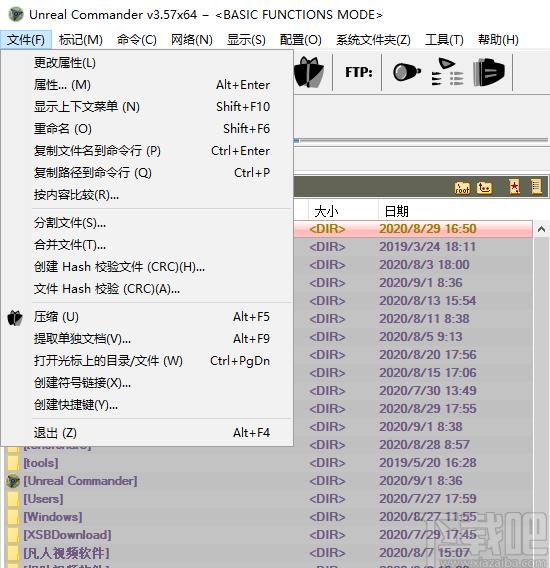Choose 更改属性(L) menu entry
550x568 pixels.
coord(147,63)
